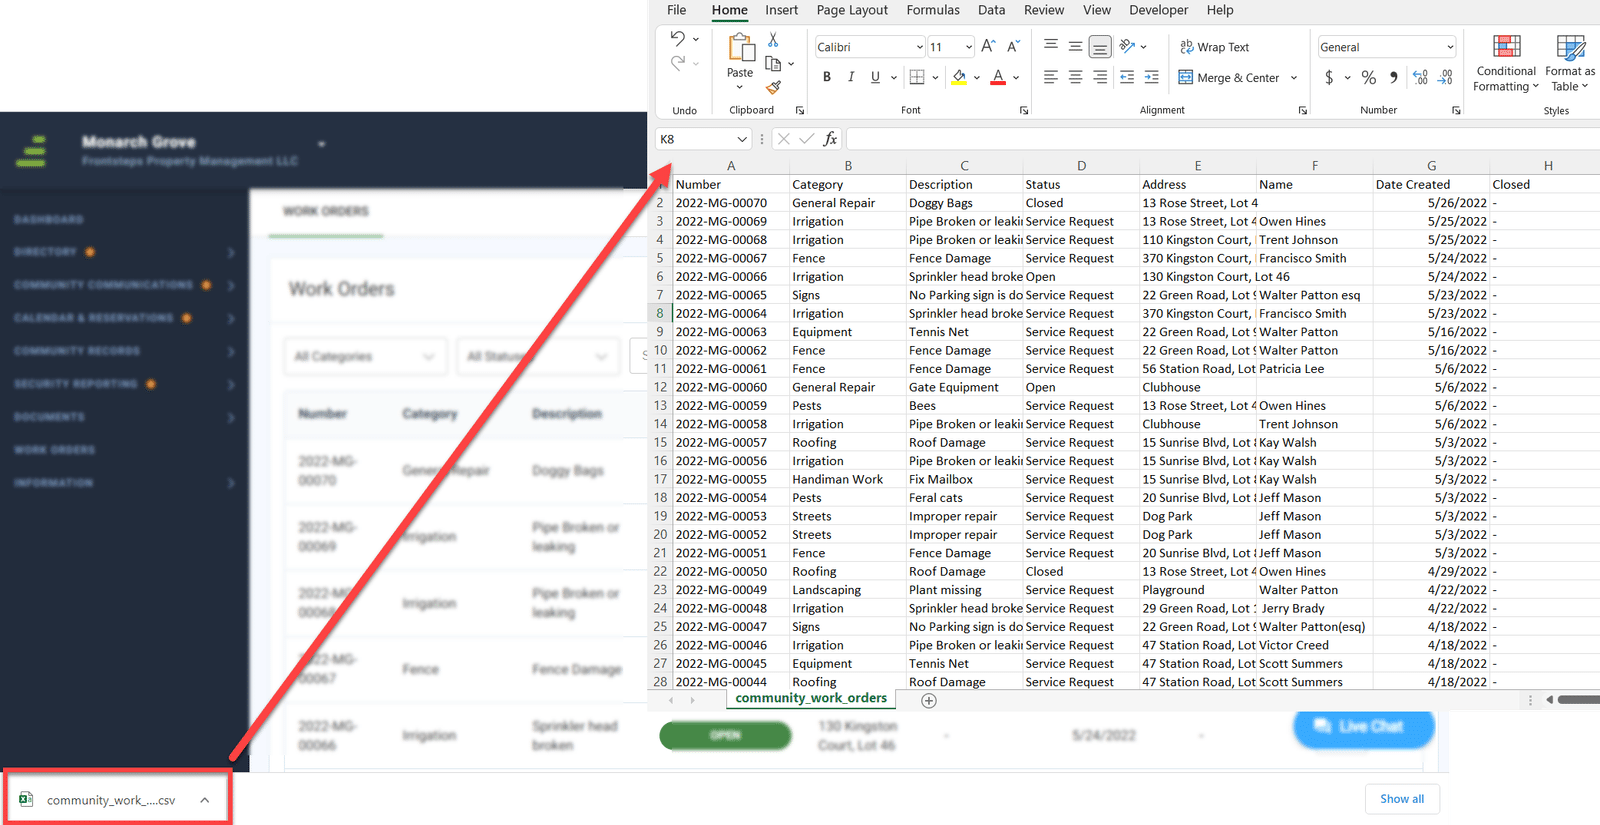The height and width of the screenshot is (825, 1600).
Task: Click Show all downloads button
Action: pos(1402,799)
